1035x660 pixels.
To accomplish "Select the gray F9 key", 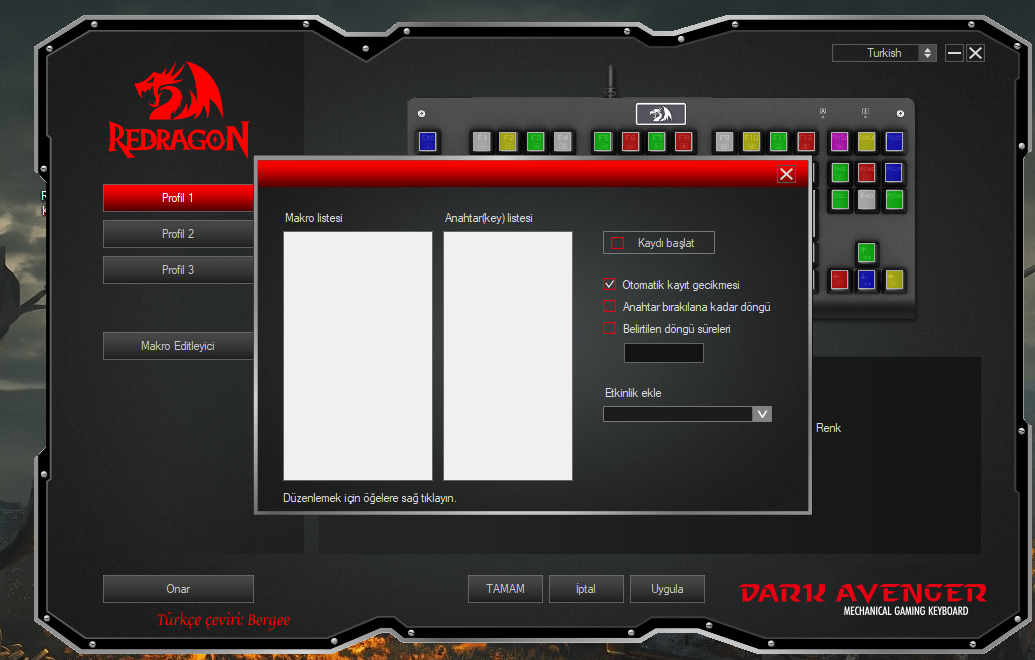I will 724,141.
